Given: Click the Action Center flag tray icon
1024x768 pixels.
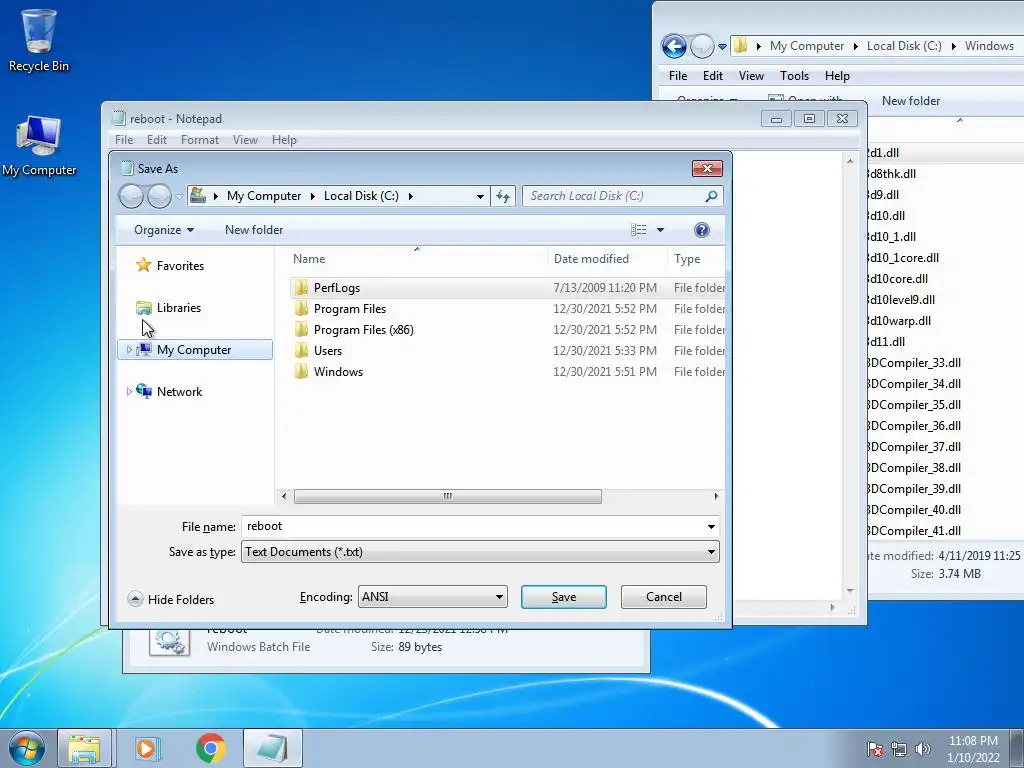Looking at the screenshot, I should (875, 749).
